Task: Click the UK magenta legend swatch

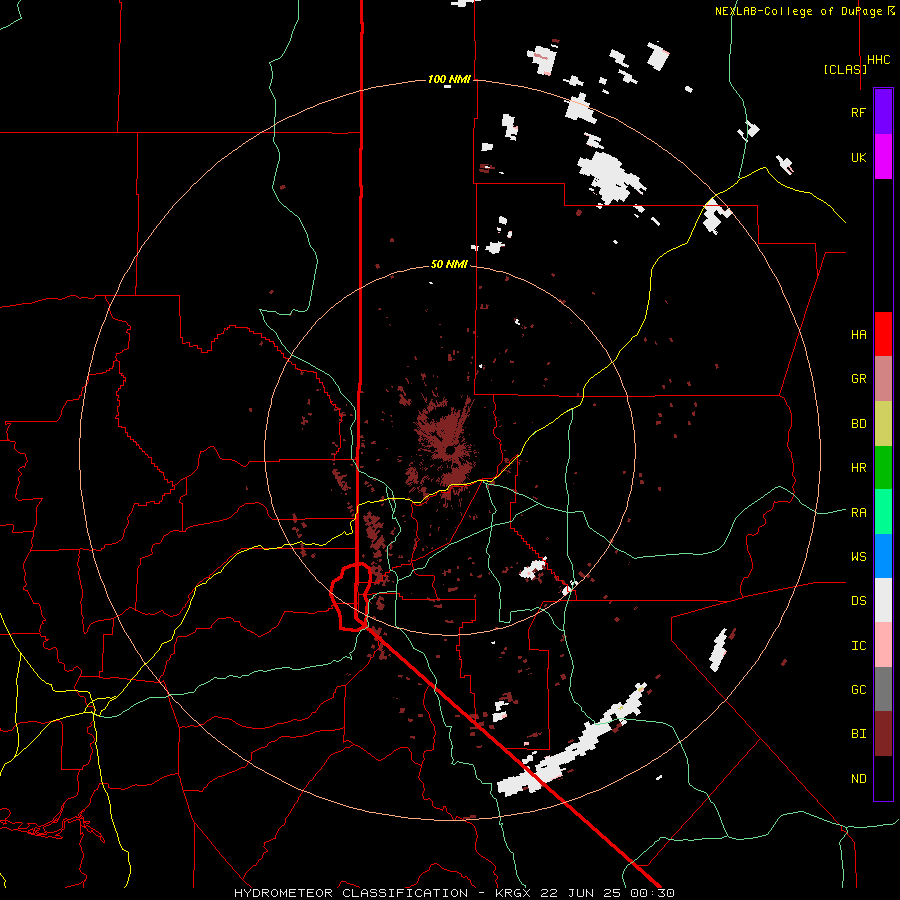Action: tap(883, 157)
